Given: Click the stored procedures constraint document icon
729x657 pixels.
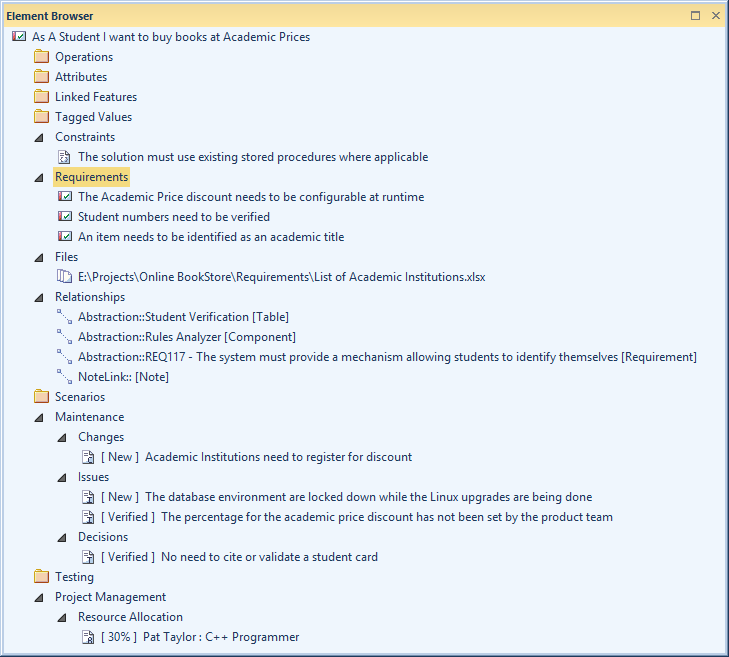Looking at the screenshot, I should click(64, 157).
